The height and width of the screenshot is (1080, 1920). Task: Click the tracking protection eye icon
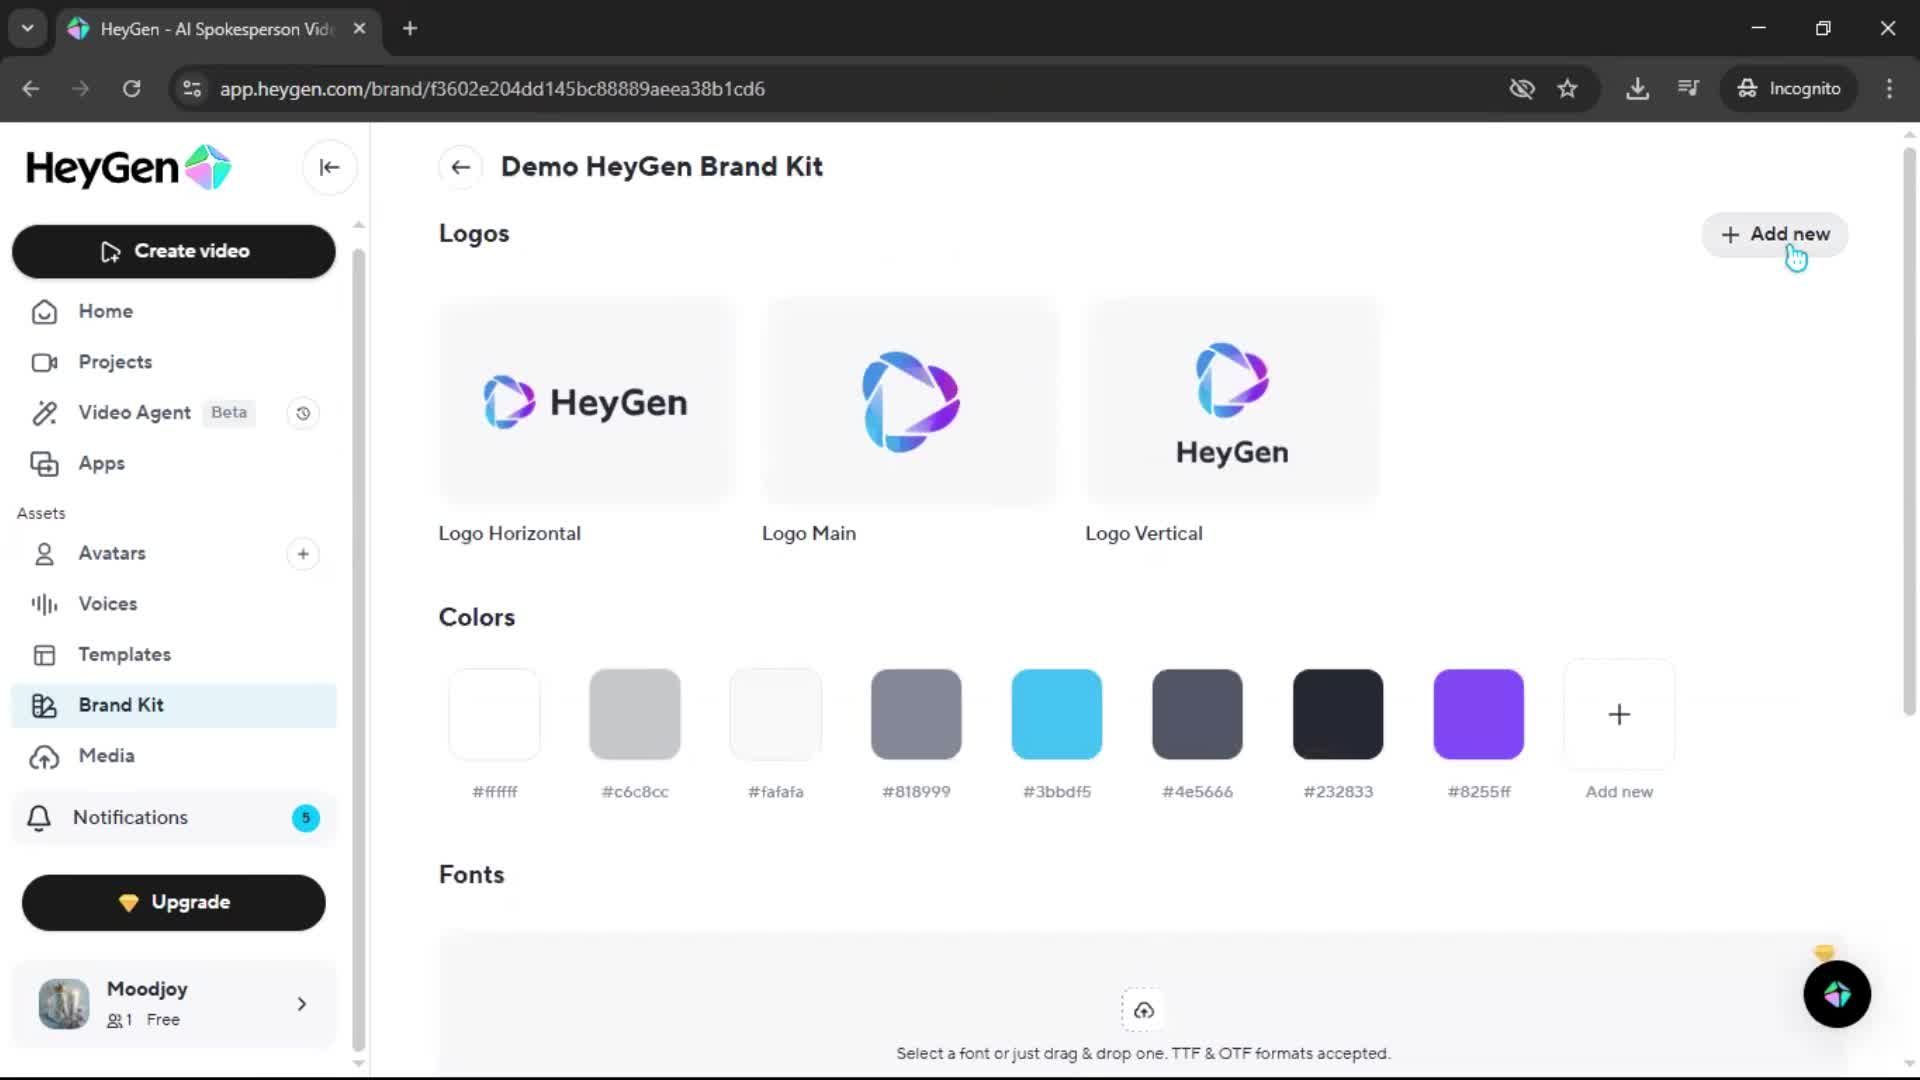pyautogui.click(x=1521, y=88)
